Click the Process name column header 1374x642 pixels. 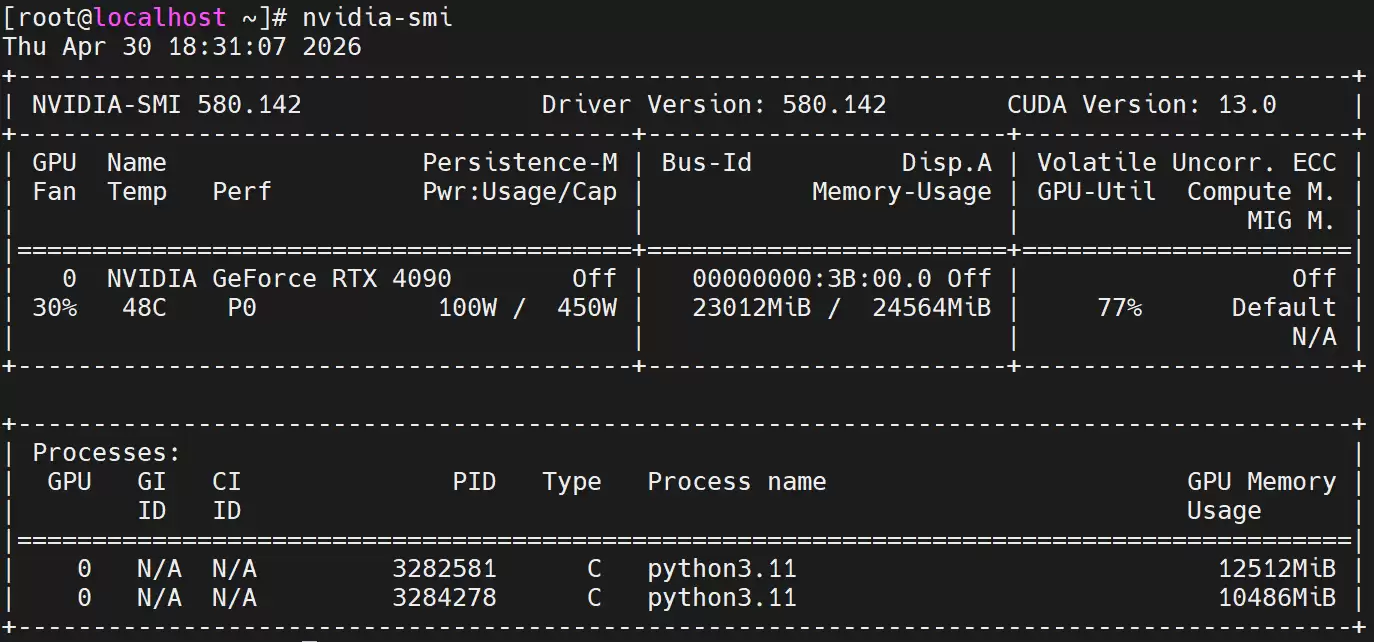(x=737, y=482)
